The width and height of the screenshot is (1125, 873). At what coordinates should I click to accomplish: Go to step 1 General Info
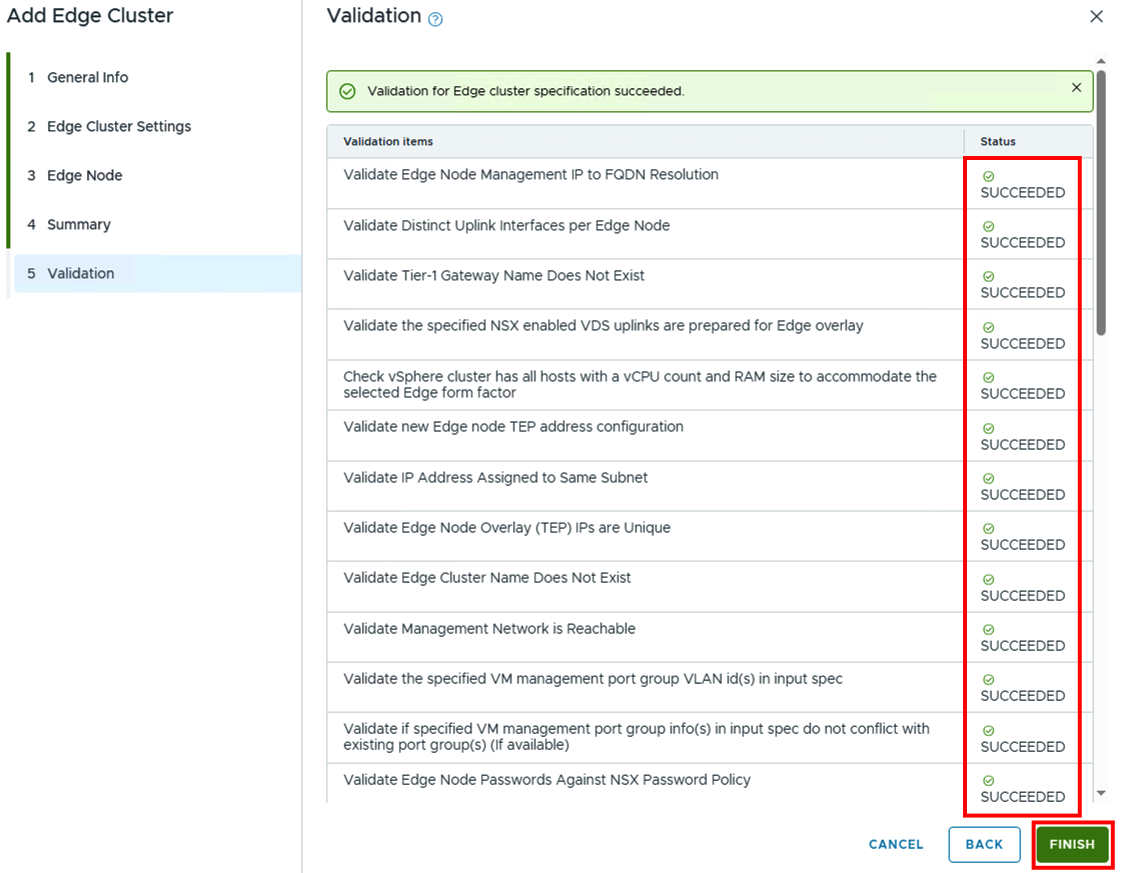click(x=87, y=77)
